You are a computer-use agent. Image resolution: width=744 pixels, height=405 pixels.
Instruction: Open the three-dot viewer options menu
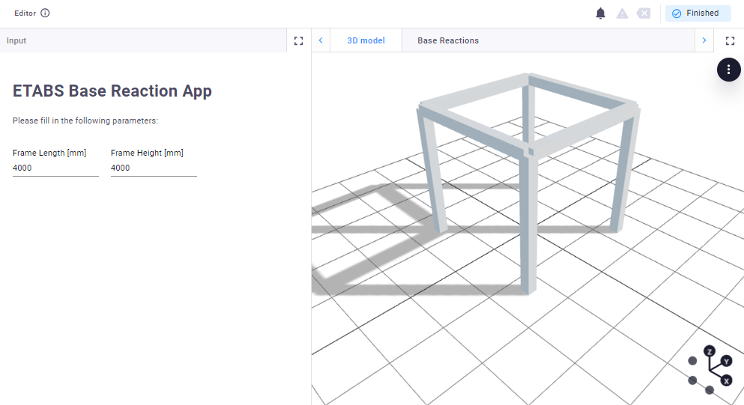[730, 70]
